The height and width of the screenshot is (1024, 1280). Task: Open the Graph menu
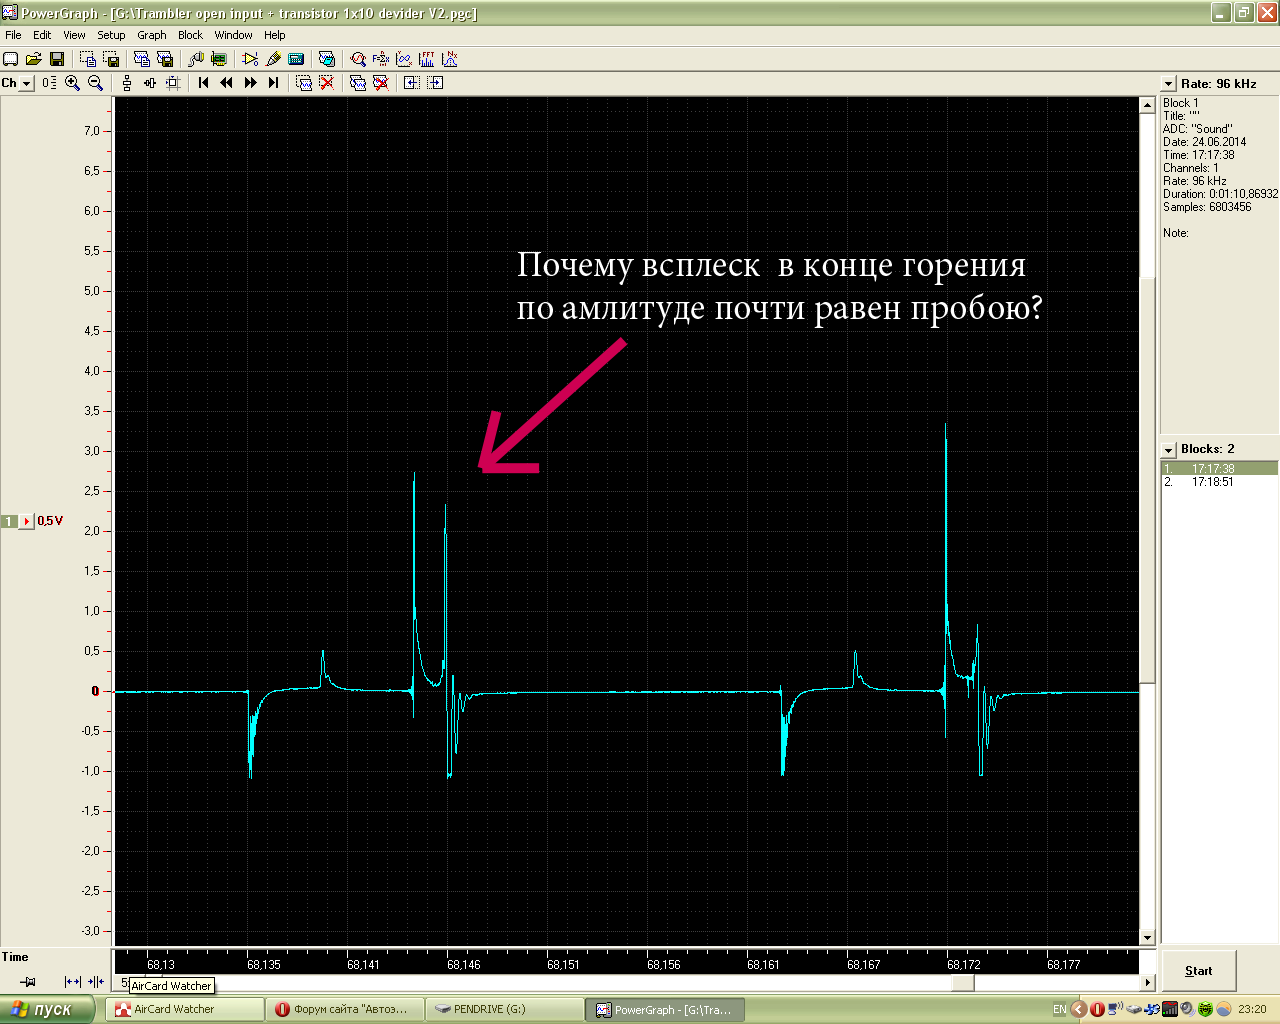click(152, 35)
